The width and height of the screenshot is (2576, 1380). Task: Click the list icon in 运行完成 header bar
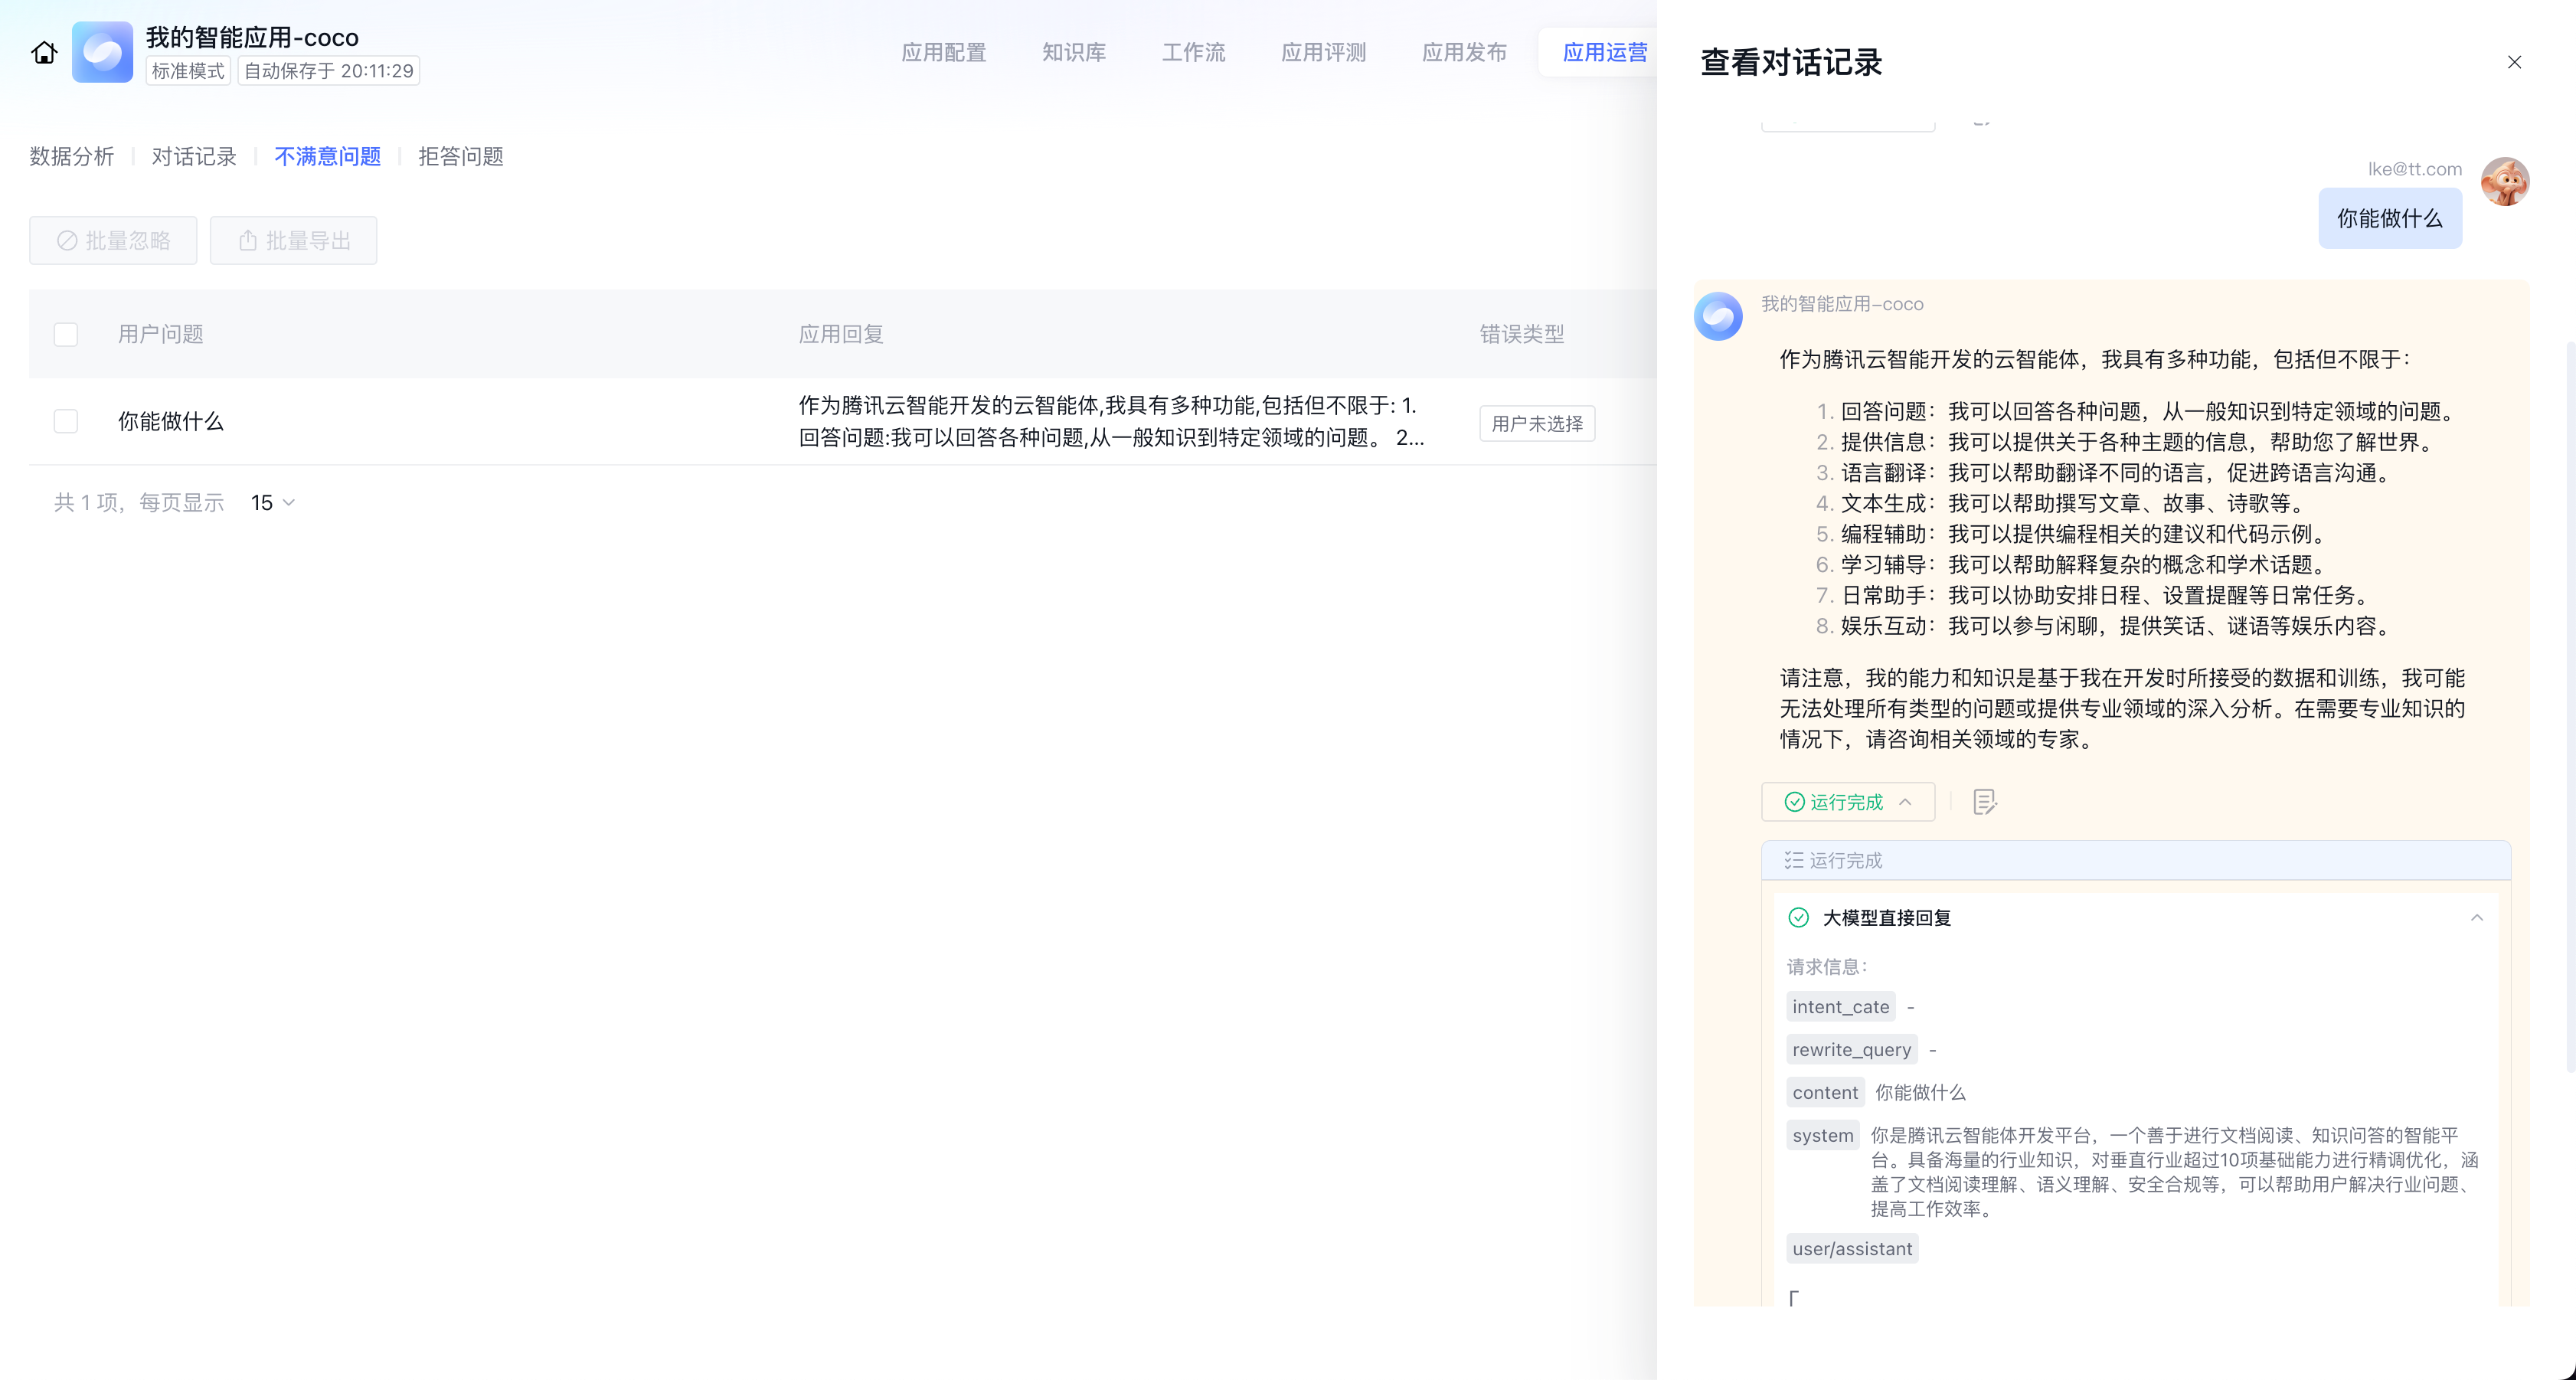pos(1794,860)
